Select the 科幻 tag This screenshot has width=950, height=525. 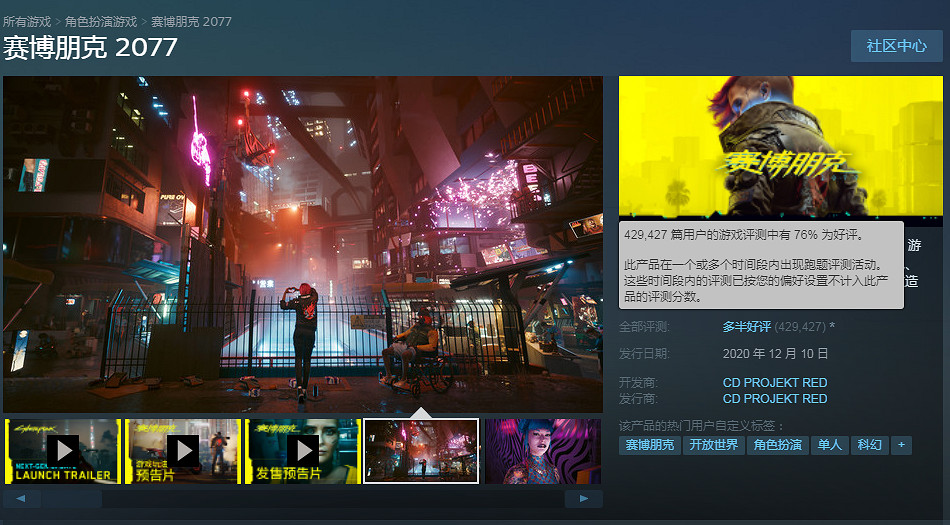869,445
